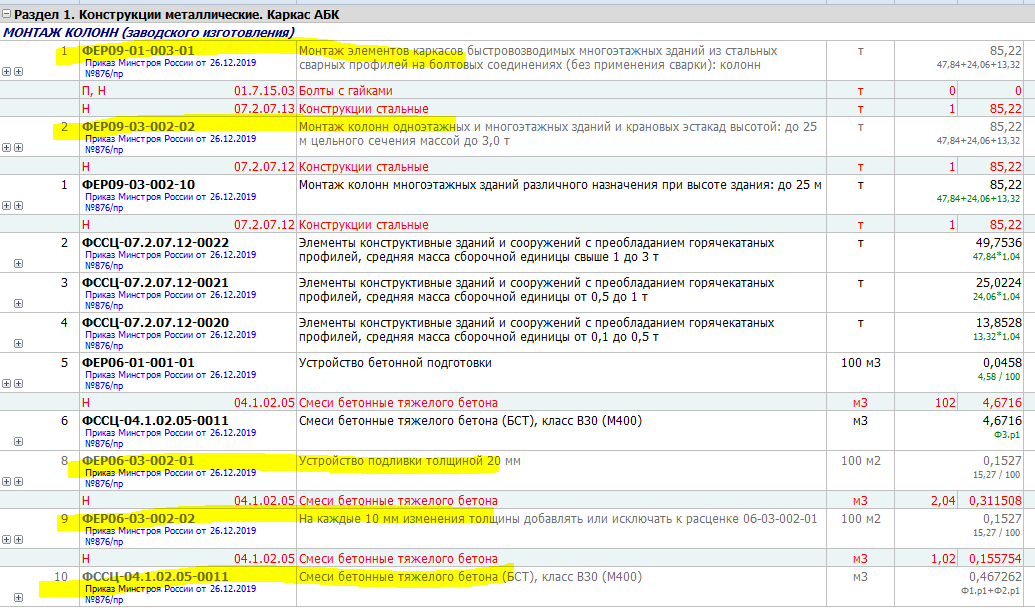Click position 10 description 'Смеси бетонные тяжелого бетона (БСТ)'

[x=470, y=577]
